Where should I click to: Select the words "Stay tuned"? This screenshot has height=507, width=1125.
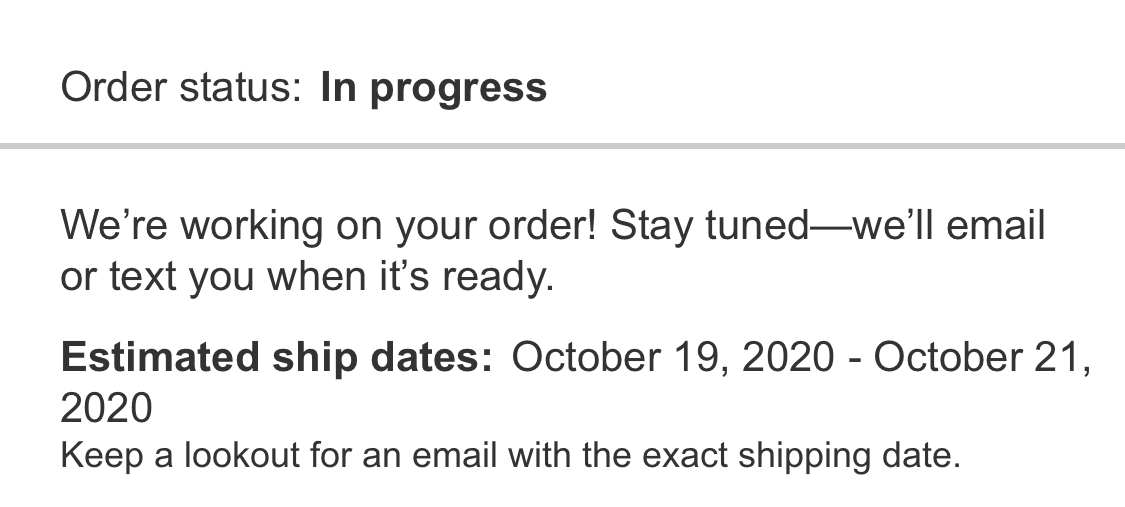708,226
